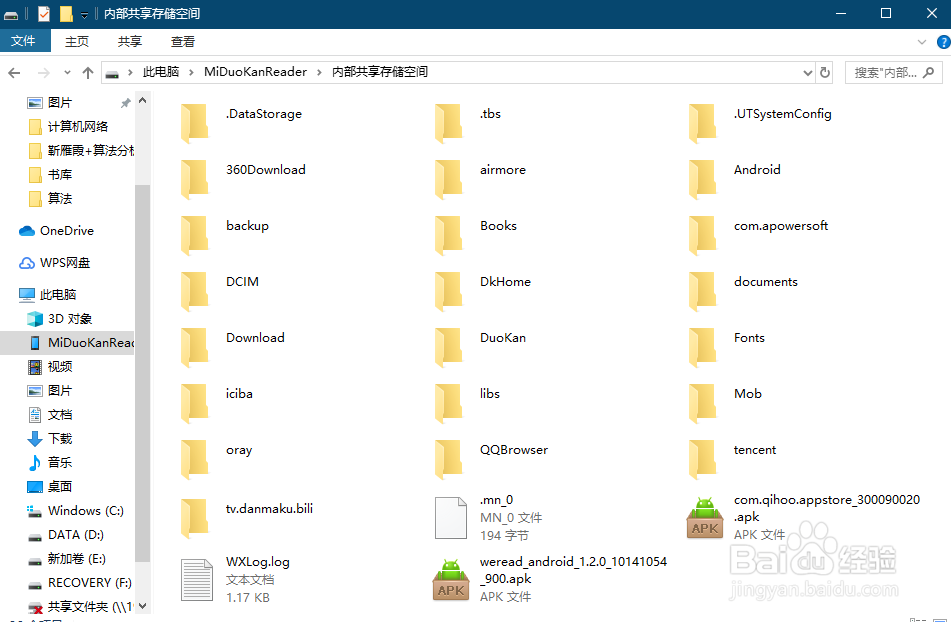Open DATA (D:) drive in navigation pane

[66, 535]
